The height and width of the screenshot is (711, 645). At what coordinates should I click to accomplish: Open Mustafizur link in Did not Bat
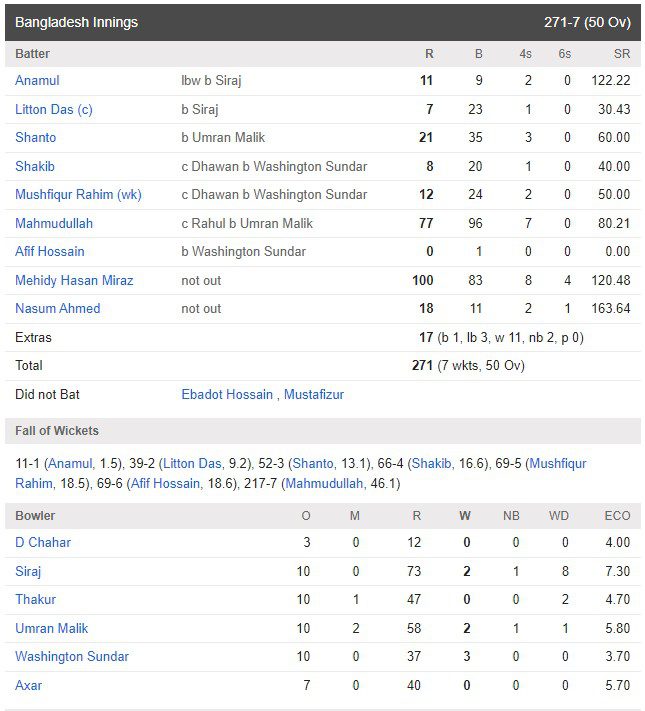[x=314, y=394]
